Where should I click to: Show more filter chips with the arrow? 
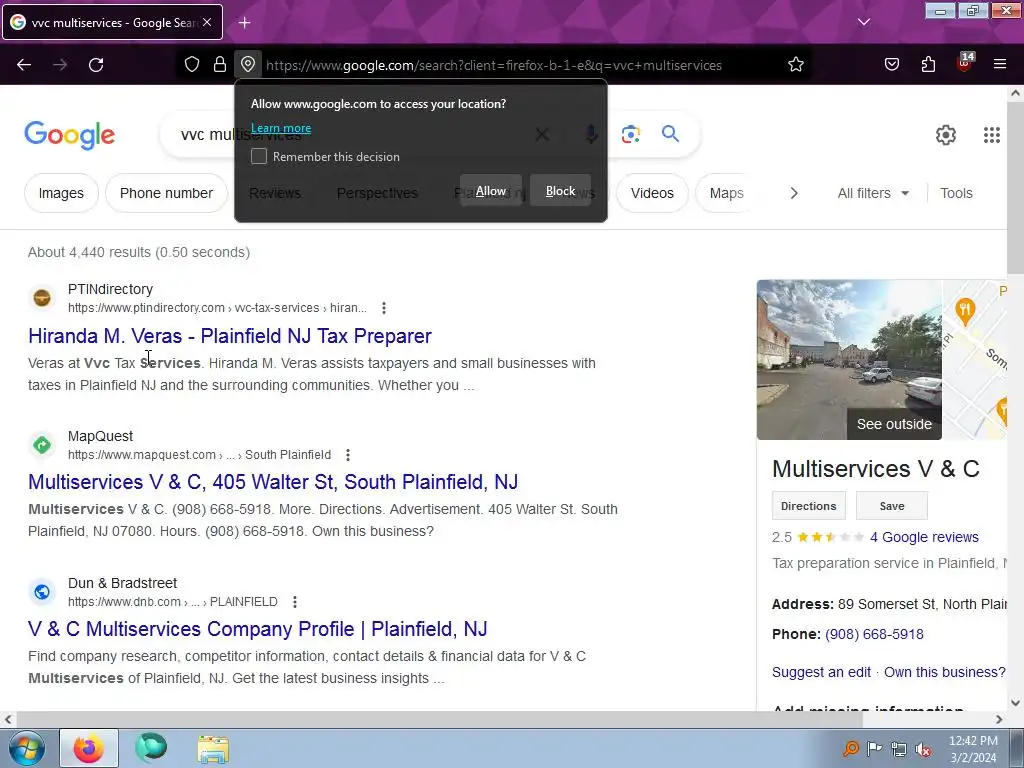pos(794,193)
